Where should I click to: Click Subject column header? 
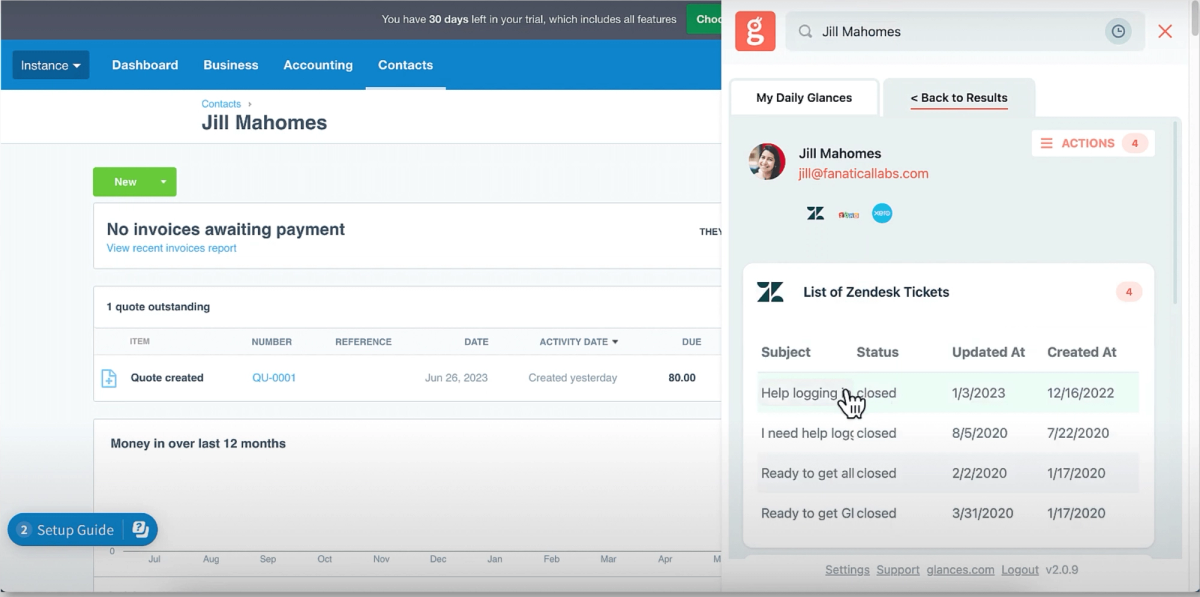[x=786, y=352]
